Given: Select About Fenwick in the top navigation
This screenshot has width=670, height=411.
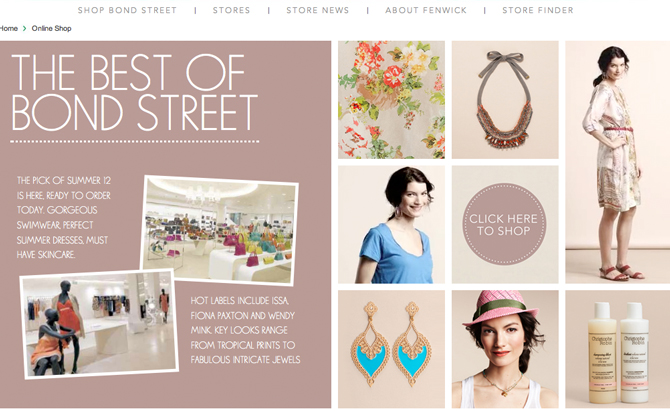Looking at the screenshot, I should click(x=426, y=10).
